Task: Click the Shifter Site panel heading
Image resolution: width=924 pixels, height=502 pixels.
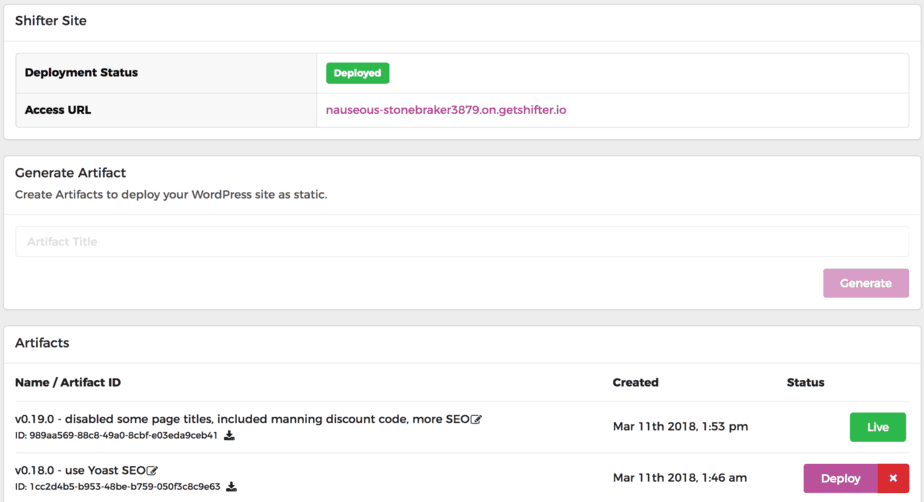Action: [51, 21]
